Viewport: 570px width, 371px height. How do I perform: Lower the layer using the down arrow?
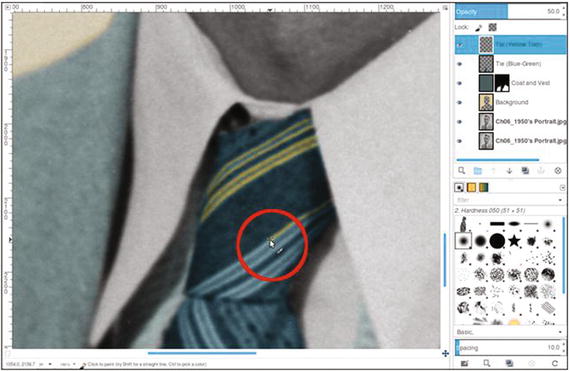click(x=509, y=170)
